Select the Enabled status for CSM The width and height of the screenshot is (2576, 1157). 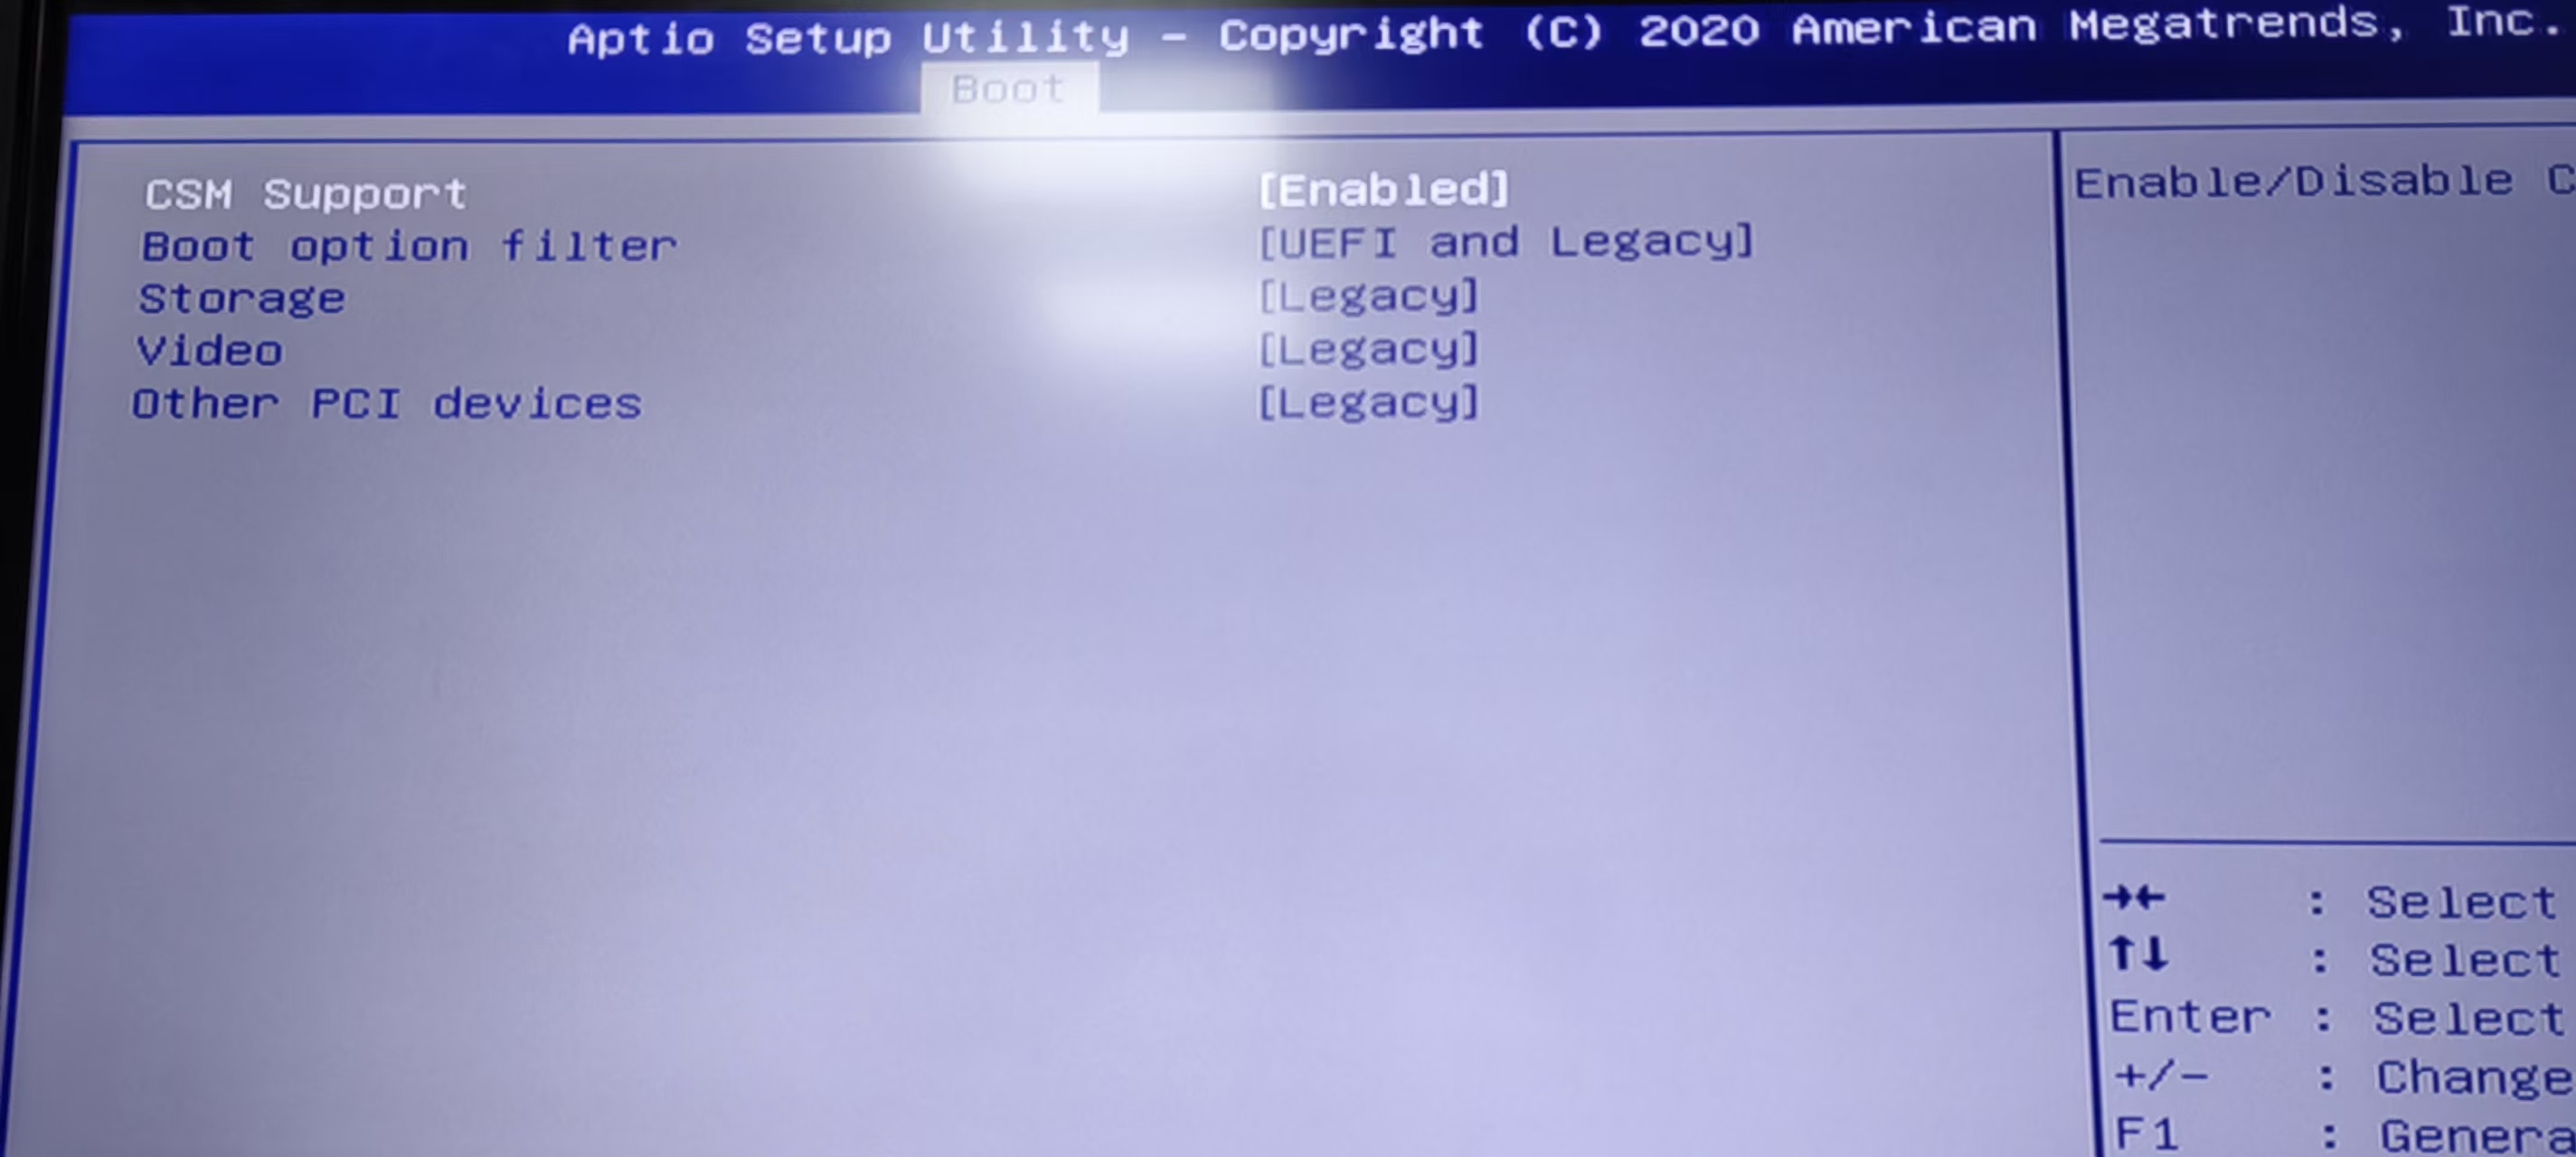click(1382, 187)
